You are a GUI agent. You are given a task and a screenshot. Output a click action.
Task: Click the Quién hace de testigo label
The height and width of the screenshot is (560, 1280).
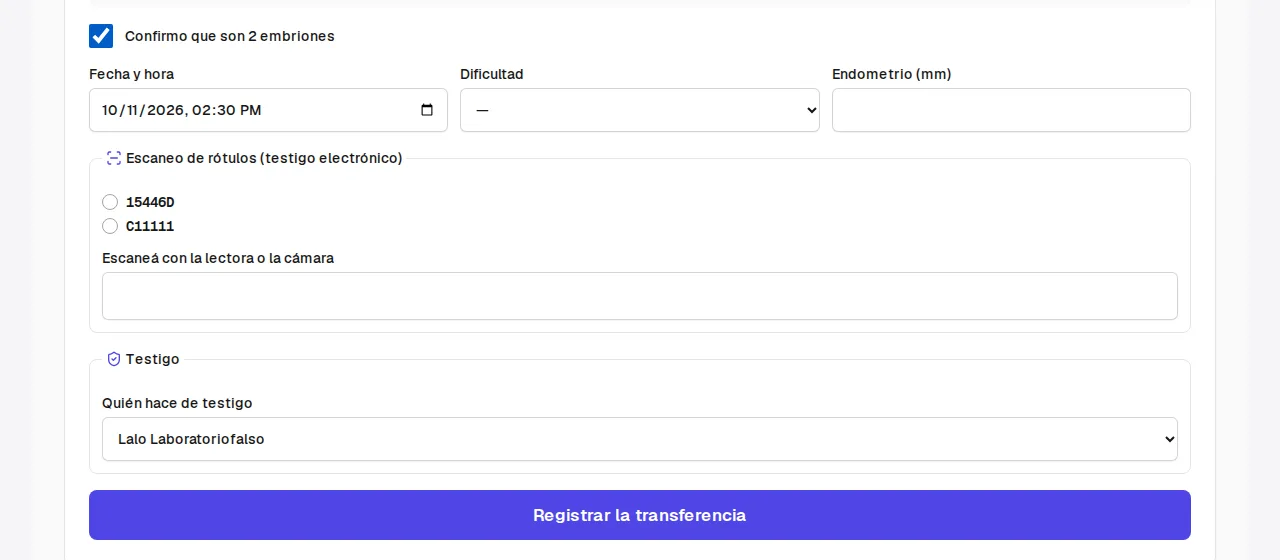(x=177, y=403)
